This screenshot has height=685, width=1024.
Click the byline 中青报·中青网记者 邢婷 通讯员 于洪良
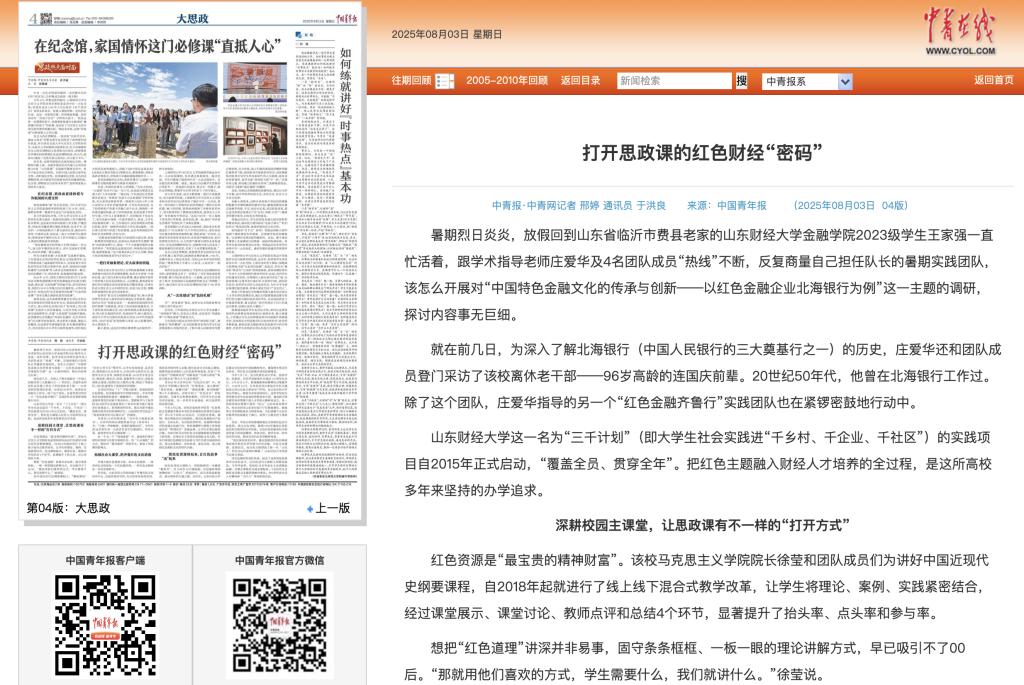(579, 205)
